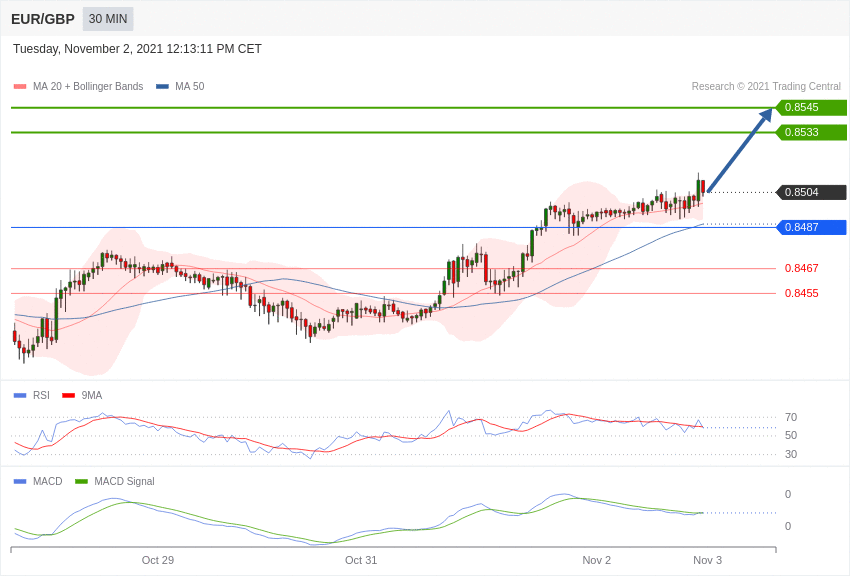Click the MA 20 + Bollinger Bands swatch
This screenshot has width=850, height=576.
[20, 86]
